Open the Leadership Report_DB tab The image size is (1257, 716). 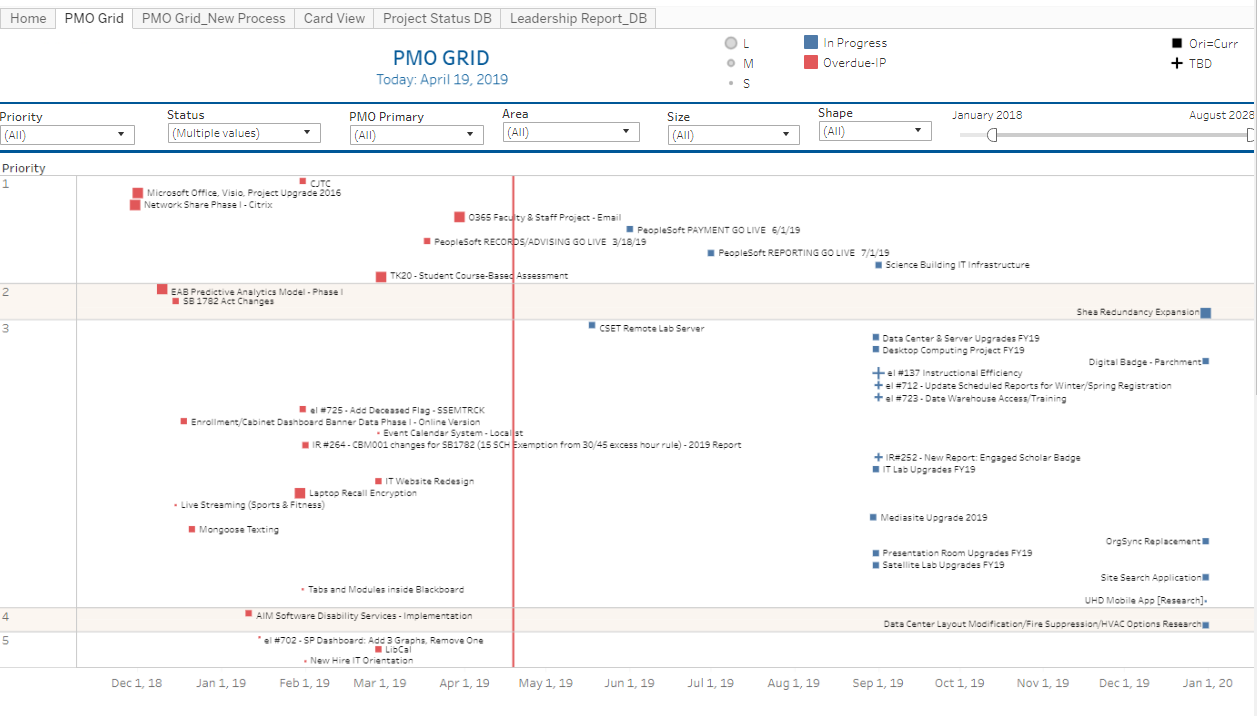pyautogui.click(x=578, y=18)
